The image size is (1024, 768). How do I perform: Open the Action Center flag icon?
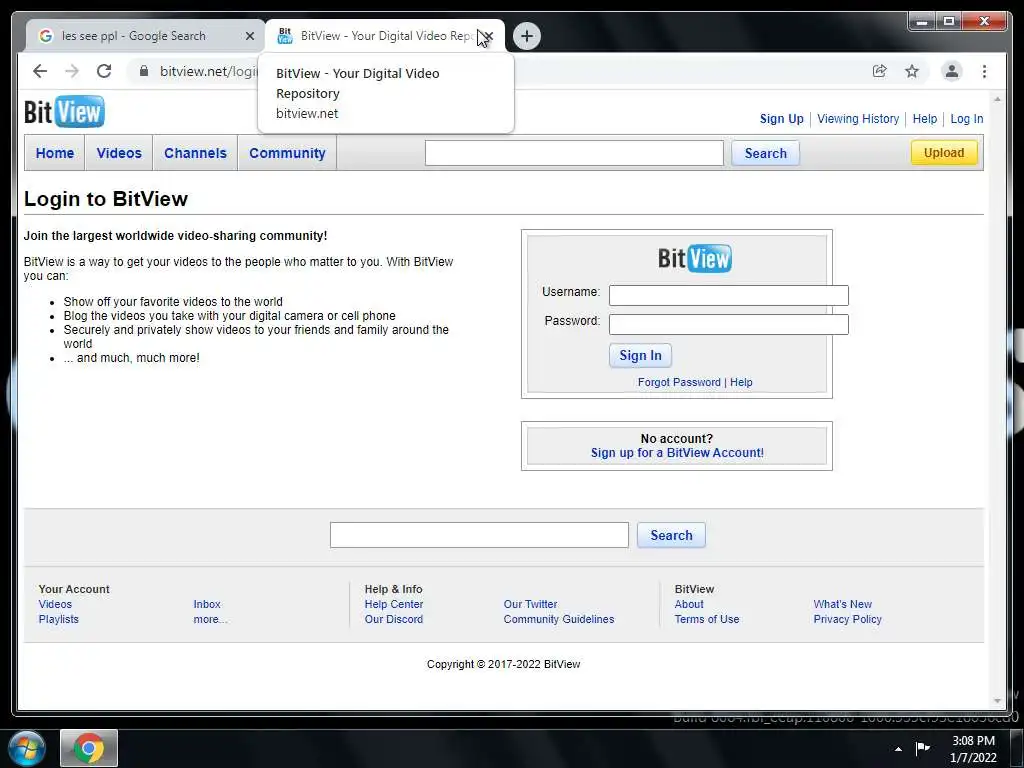coord(922,748)
